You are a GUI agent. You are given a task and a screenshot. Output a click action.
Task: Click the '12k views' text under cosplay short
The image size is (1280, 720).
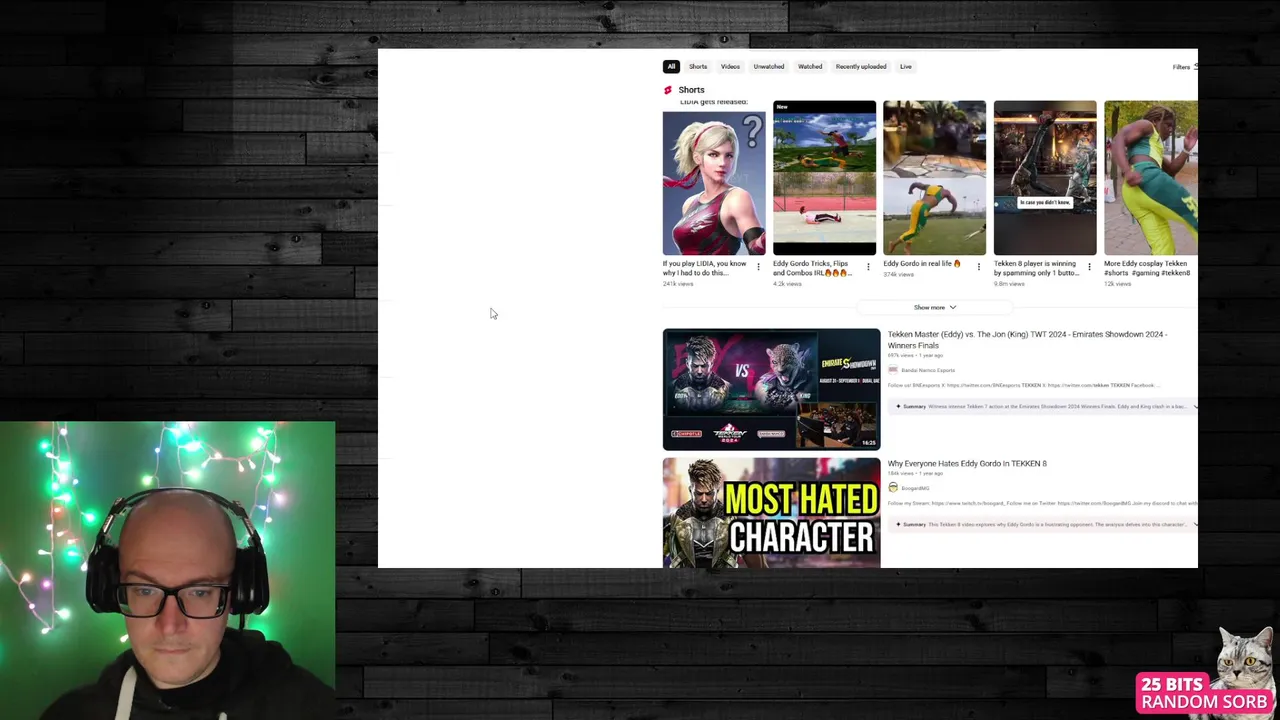(1117, 284)
